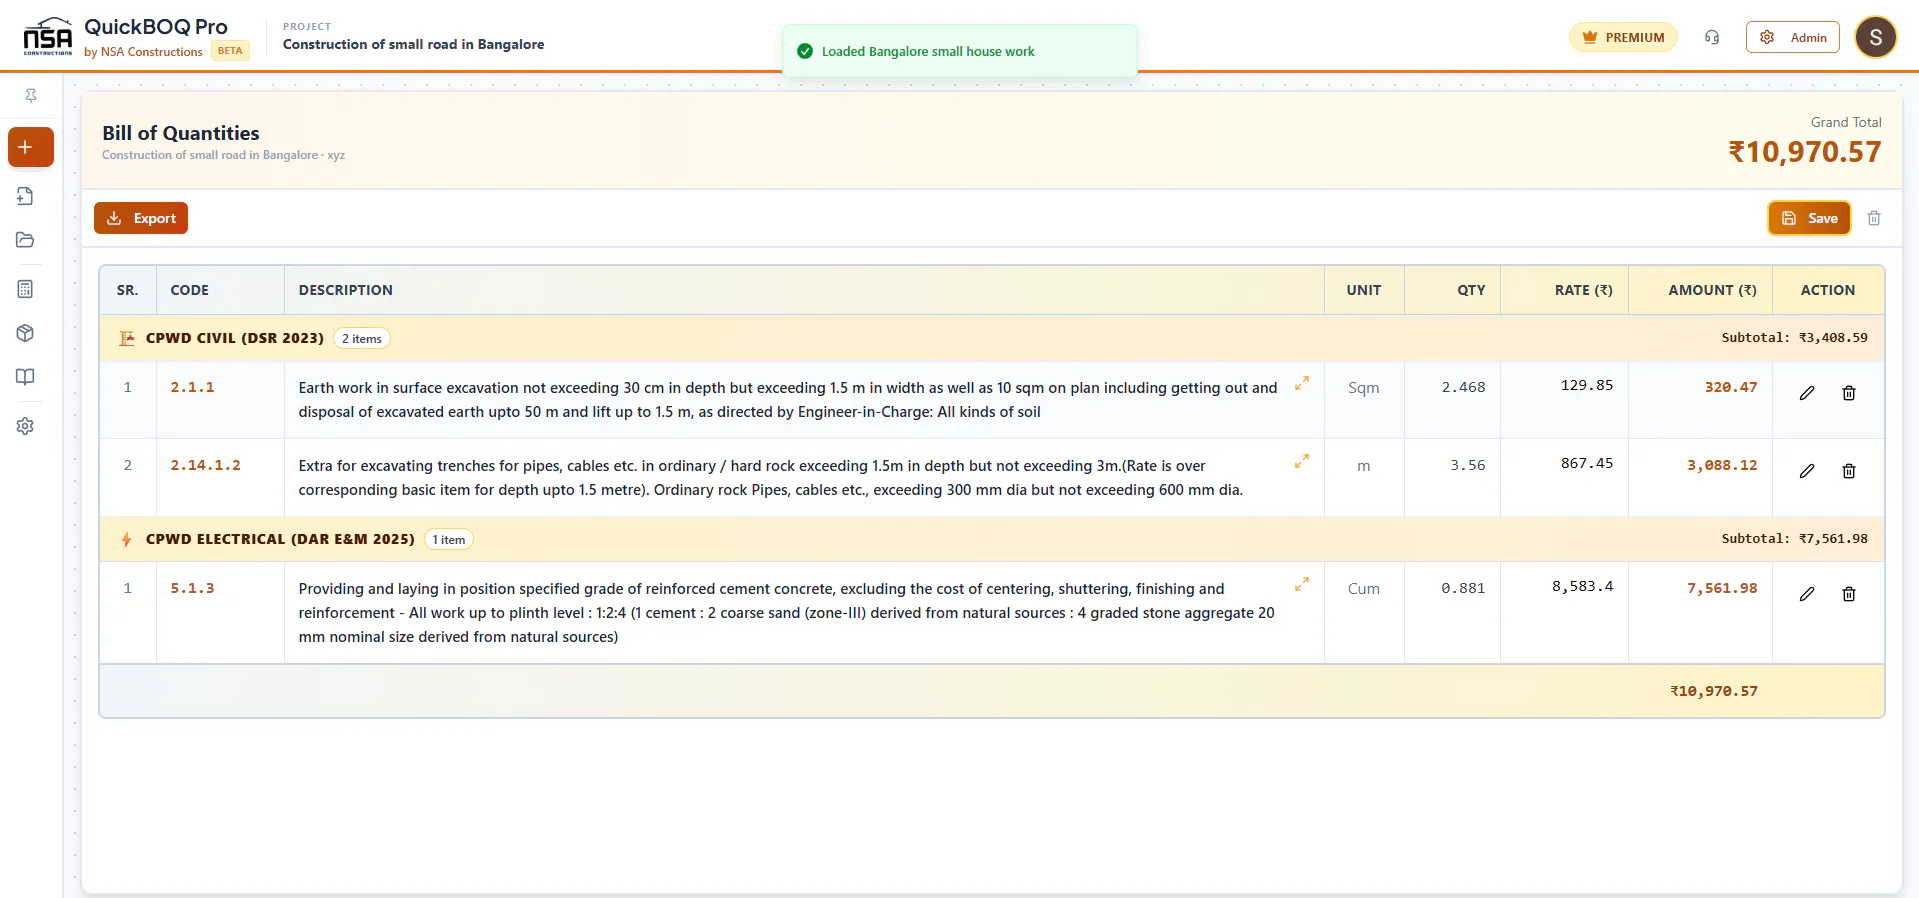Click the Export button
The width and height of the screenshot is (1919, 898).
[x=141, y=218]
